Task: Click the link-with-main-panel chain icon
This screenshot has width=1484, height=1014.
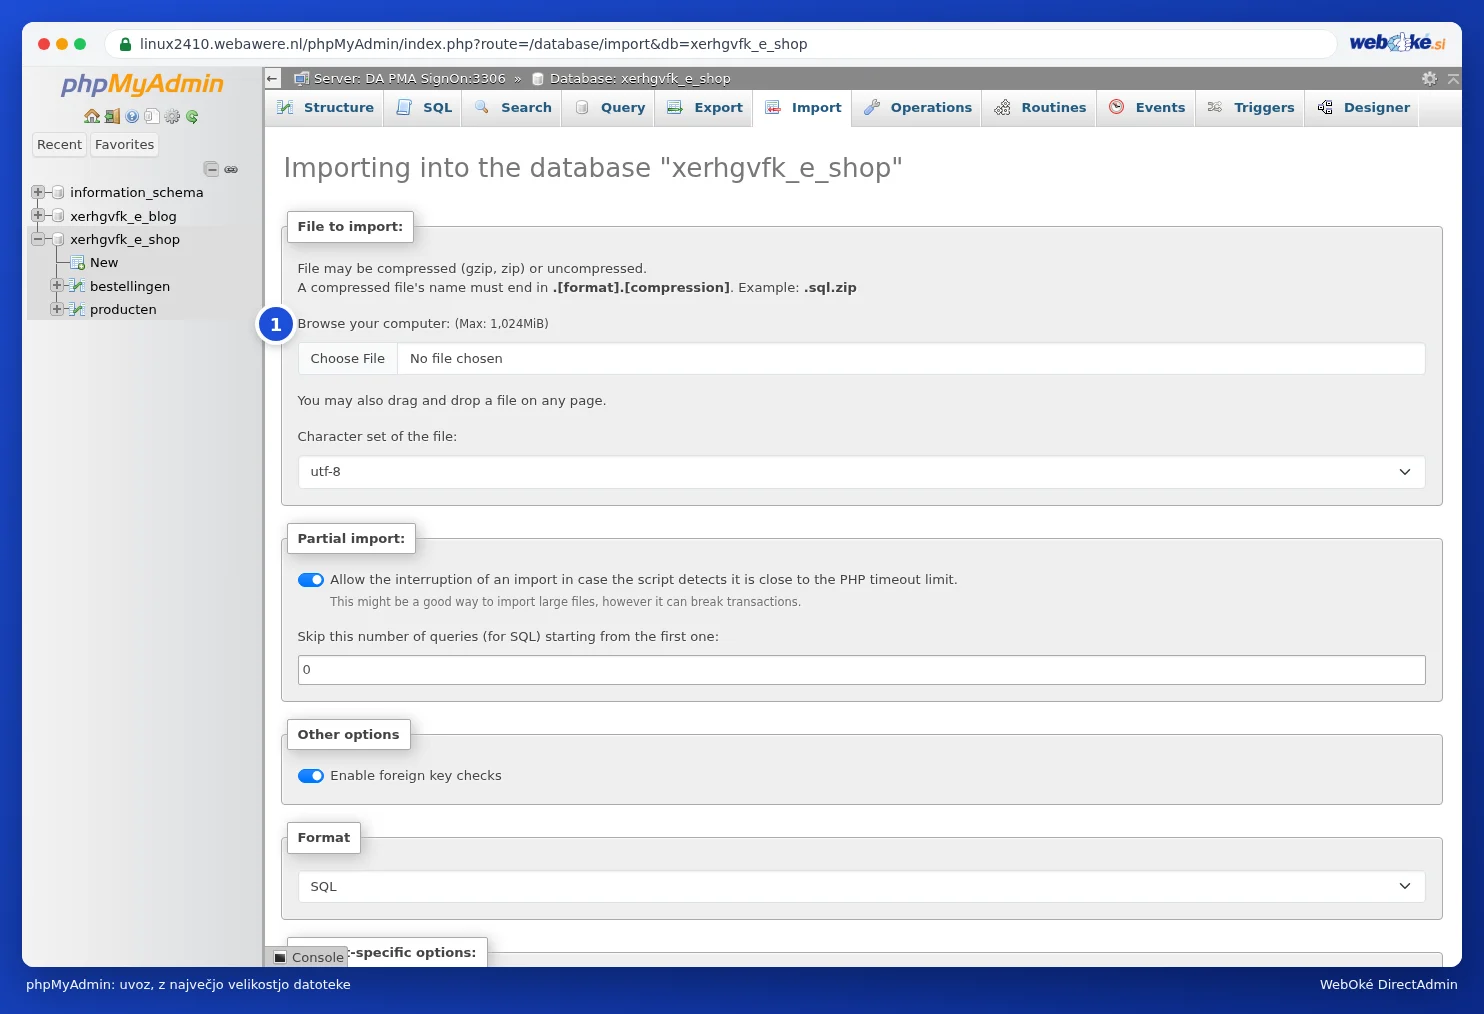Action: click(x=231, y=169)
